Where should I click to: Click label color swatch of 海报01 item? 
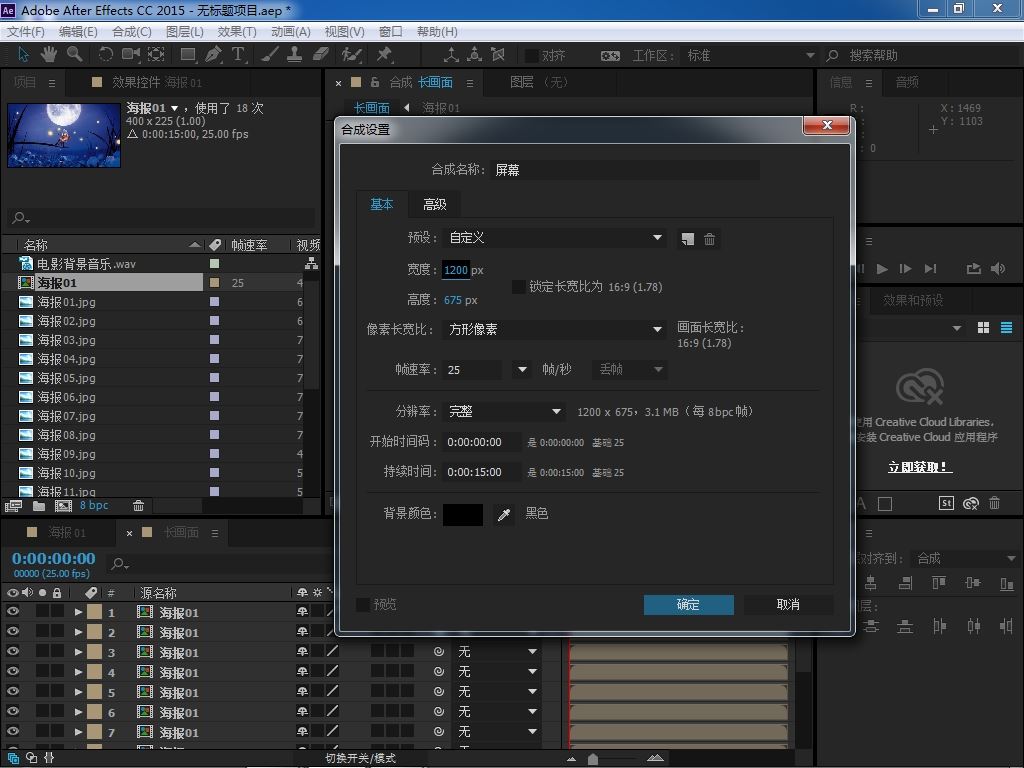(214, 283)
